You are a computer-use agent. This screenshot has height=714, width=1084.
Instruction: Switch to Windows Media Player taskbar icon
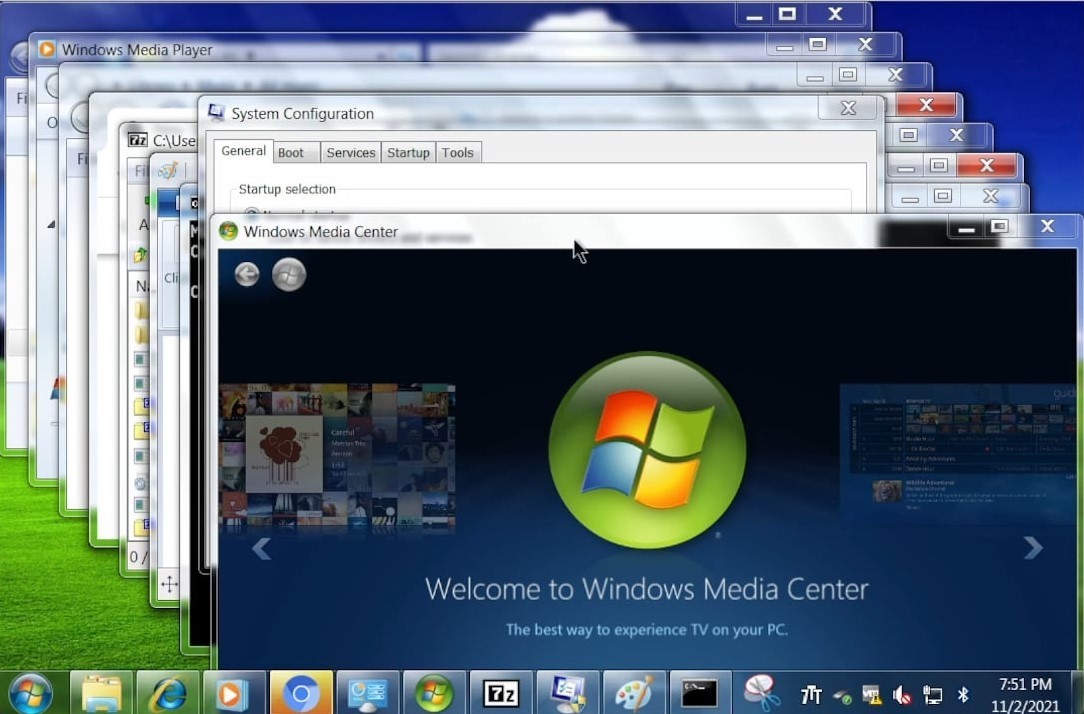pyautogui.click(x=234, y=693)
